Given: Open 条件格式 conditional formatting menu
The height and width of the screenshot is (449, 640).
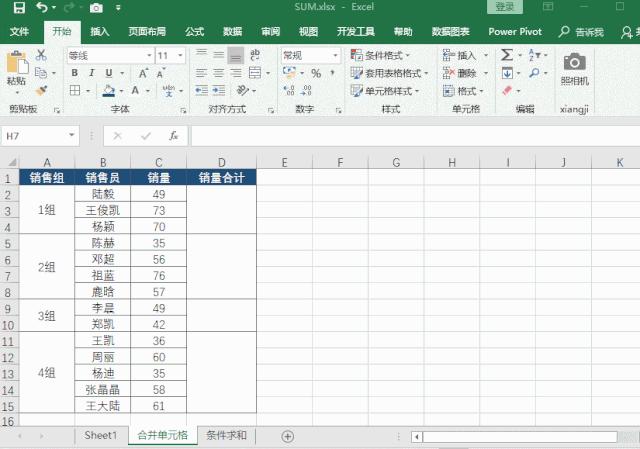Looking at the screenshot, I should pyautogui.click(x=380, y=55).
